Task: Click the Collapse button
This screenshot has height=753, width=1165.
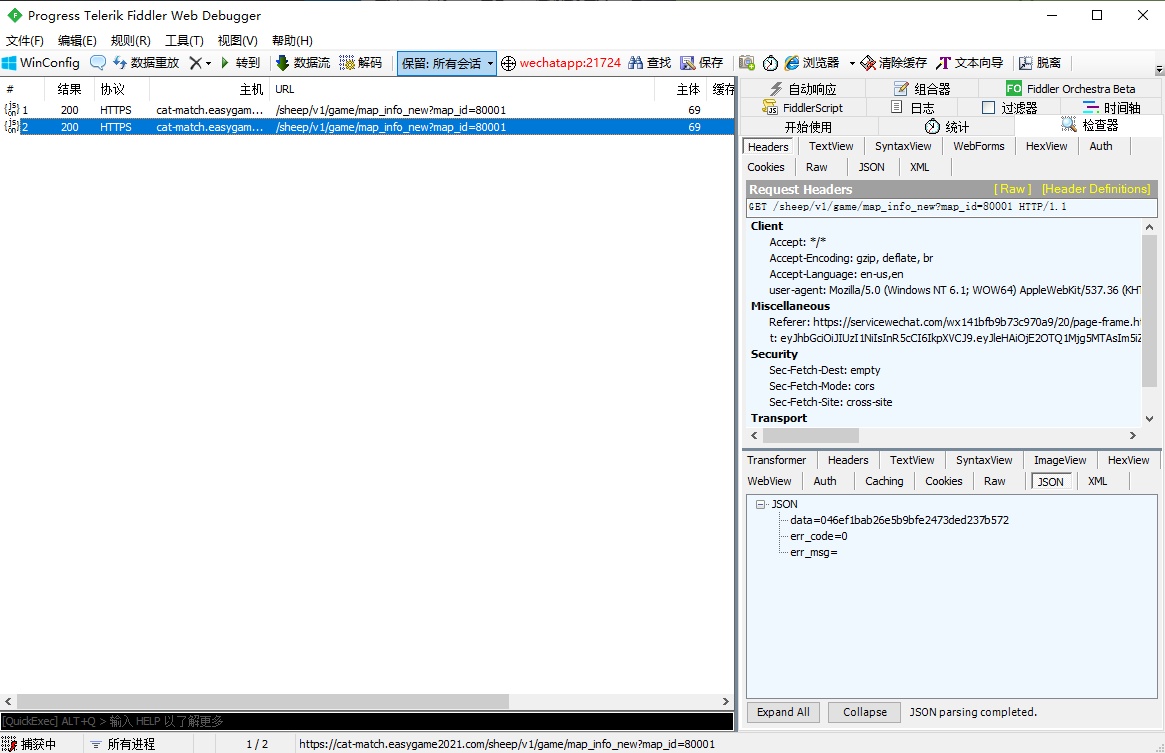Action: tap(865, 712)
